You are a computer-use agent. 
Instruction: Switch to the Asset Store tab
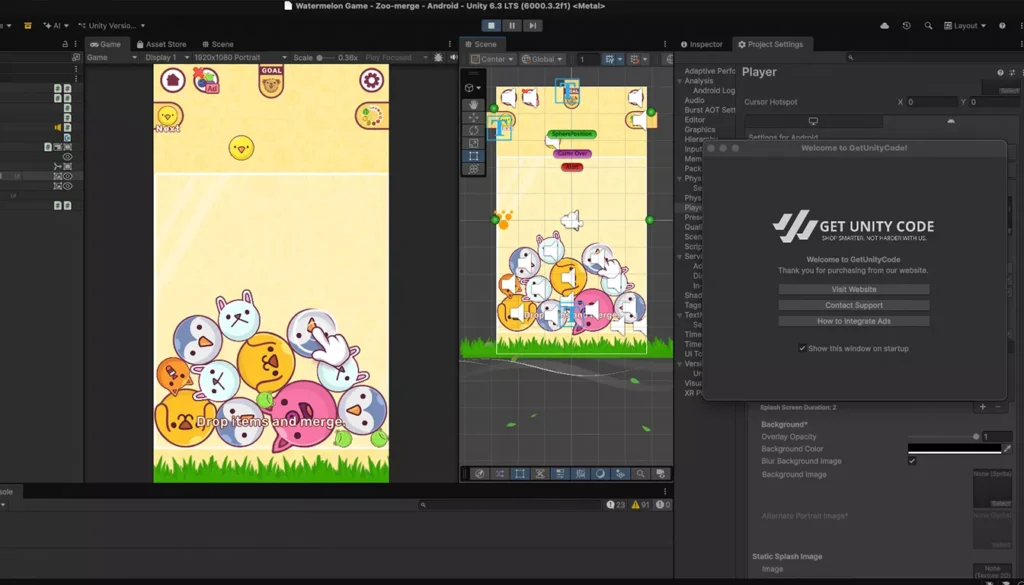click(161, 43)
